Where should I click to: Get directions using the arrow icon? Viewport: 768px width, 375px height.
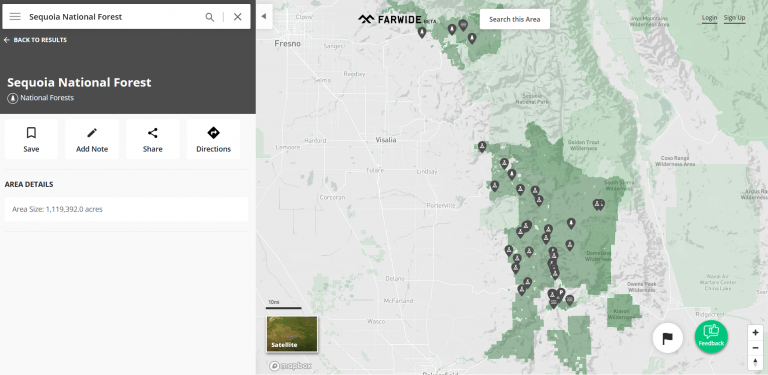click(x=214, y=139)
